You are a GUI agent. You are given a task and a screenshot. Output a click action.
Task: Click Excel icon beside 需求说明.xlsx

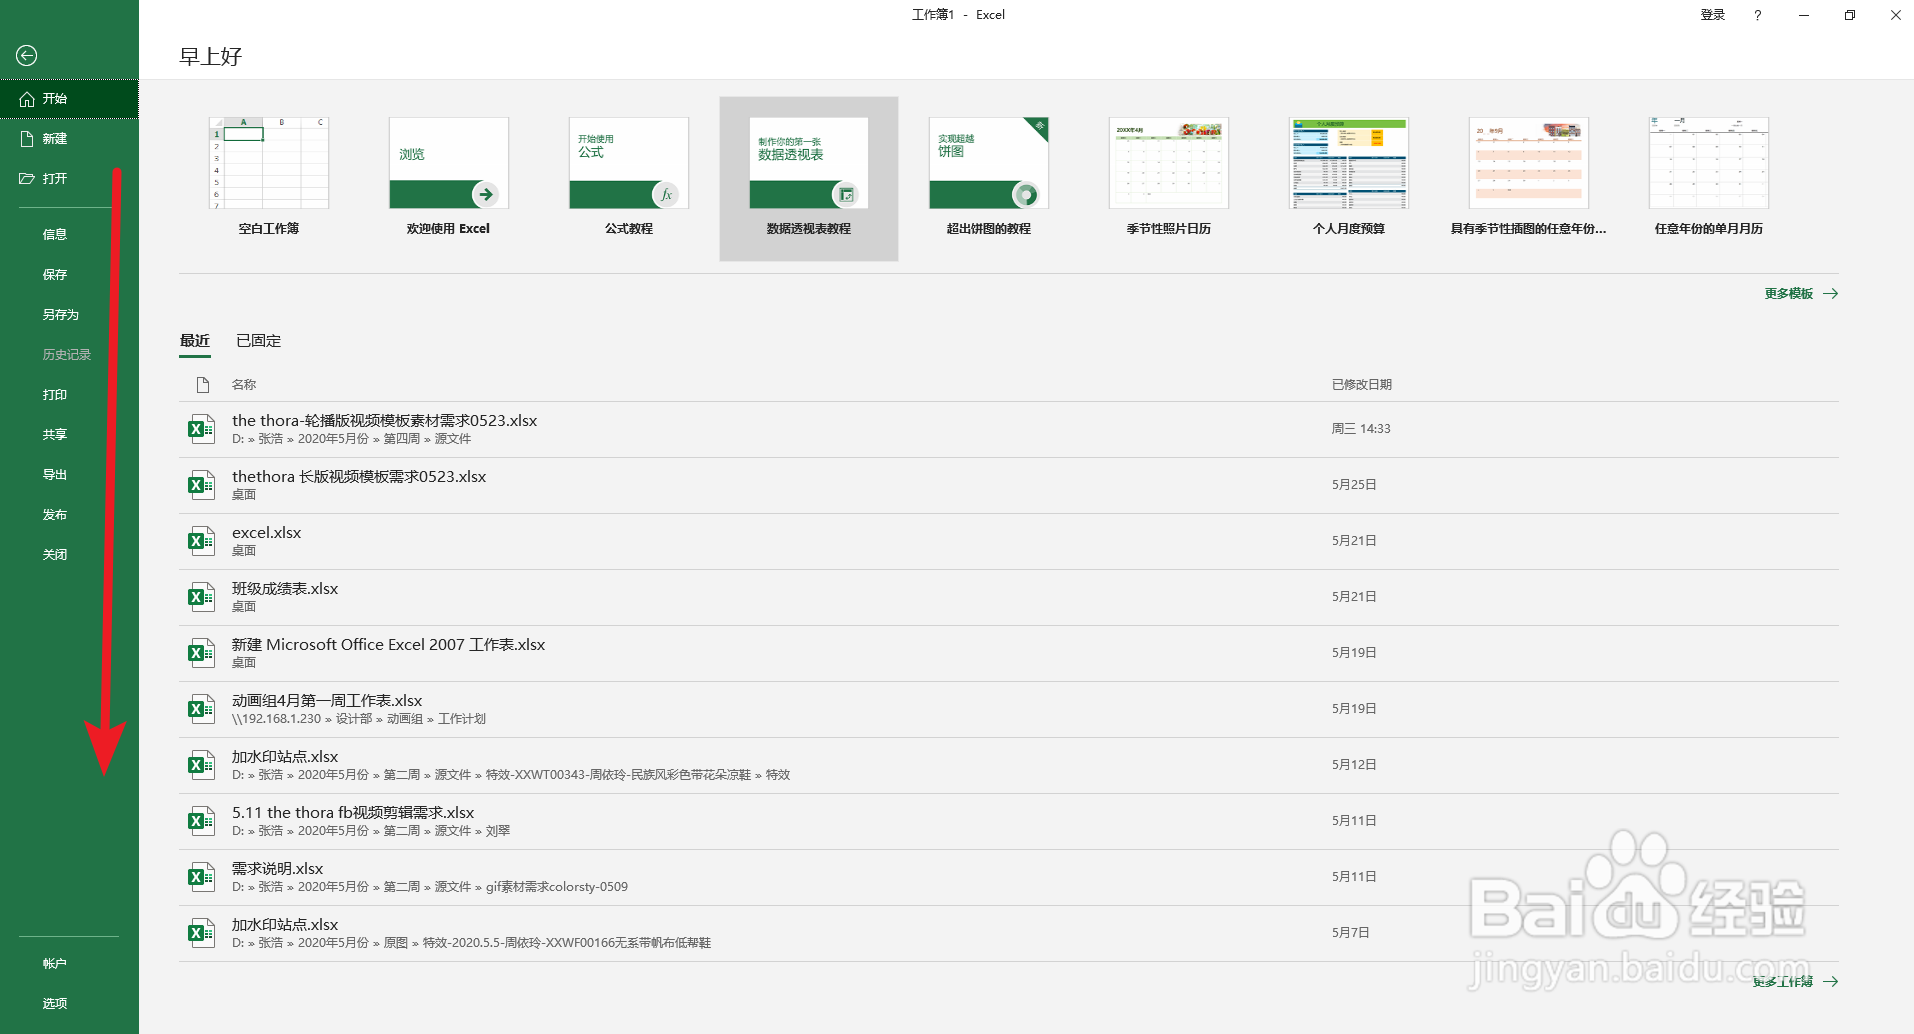tap(202, 877)
